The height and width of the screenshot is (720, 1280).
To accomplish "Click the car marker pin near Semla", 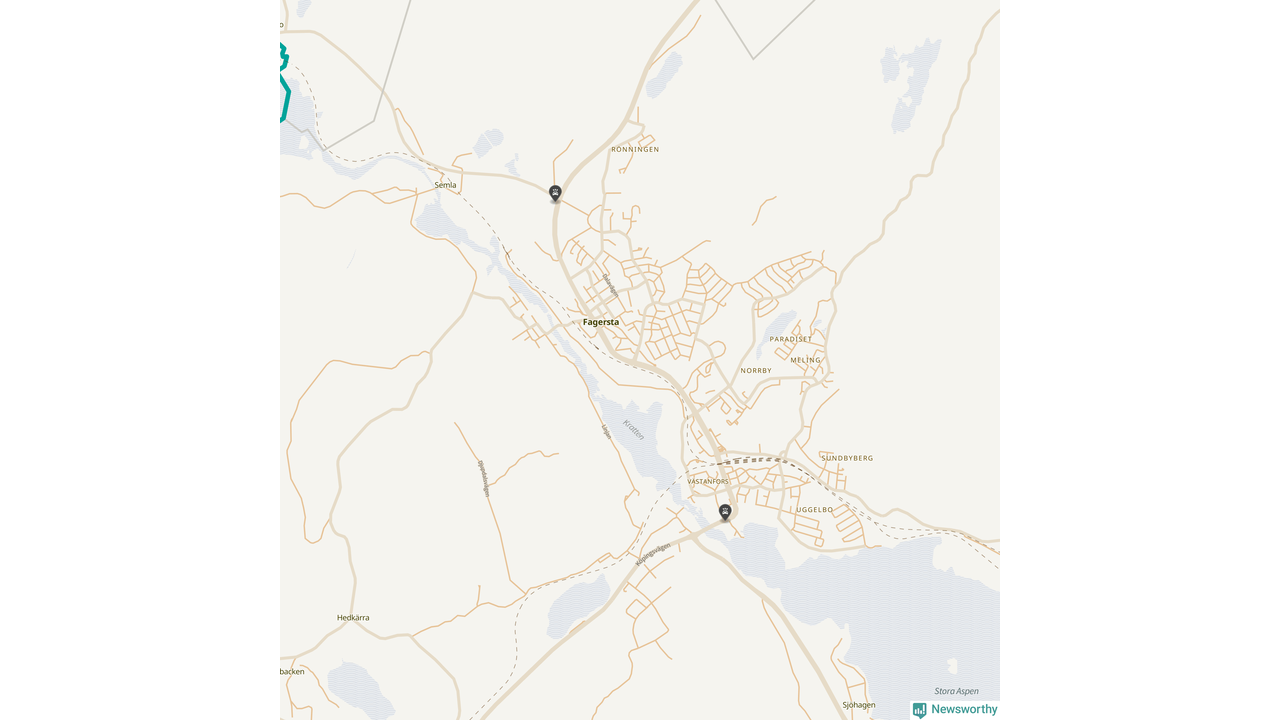I will coord(555,193).
